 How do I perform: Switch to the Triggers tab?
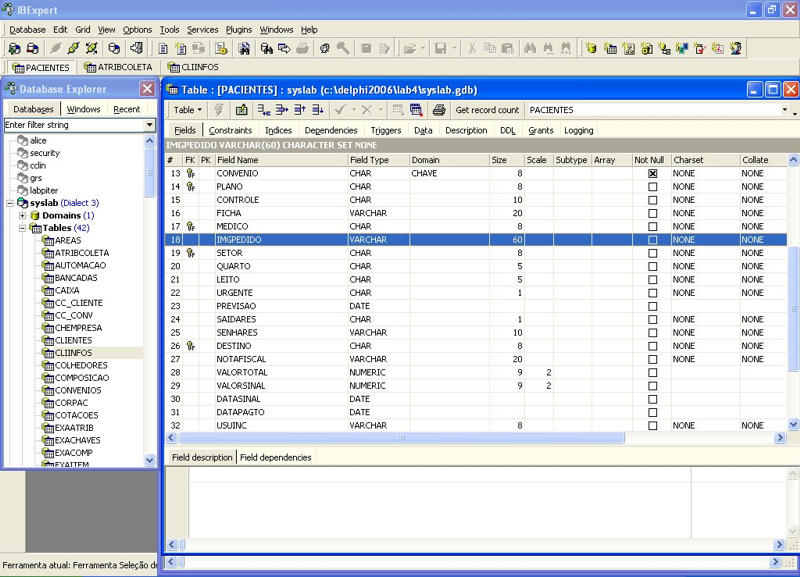(386, 131)
